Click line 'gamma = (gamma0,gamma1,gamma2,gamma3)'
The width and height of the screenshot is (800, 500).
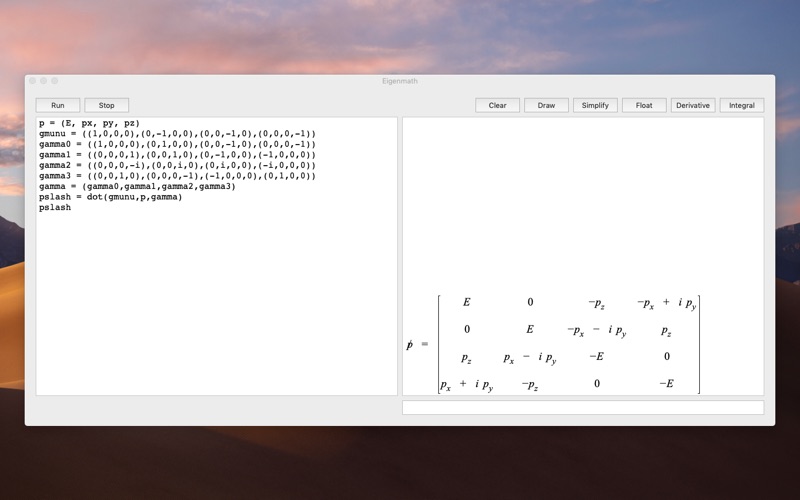pos(137,186)
